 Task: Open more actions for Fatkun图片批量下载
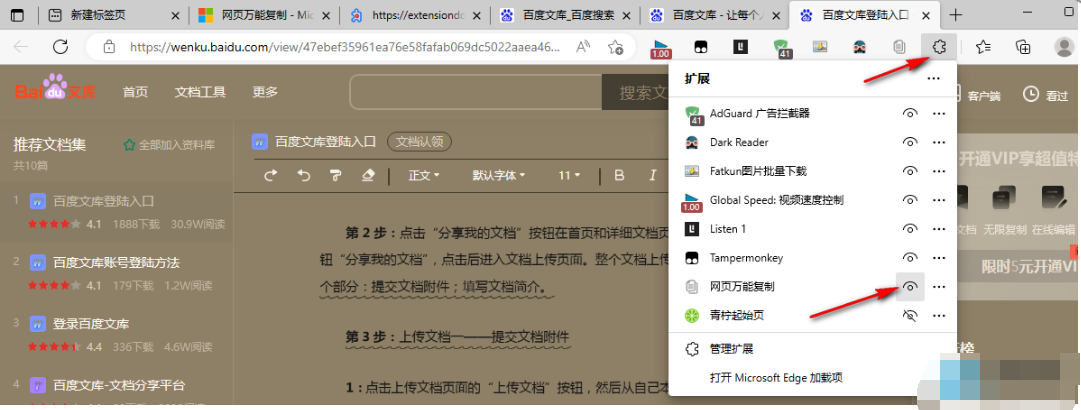coord(938,171)
